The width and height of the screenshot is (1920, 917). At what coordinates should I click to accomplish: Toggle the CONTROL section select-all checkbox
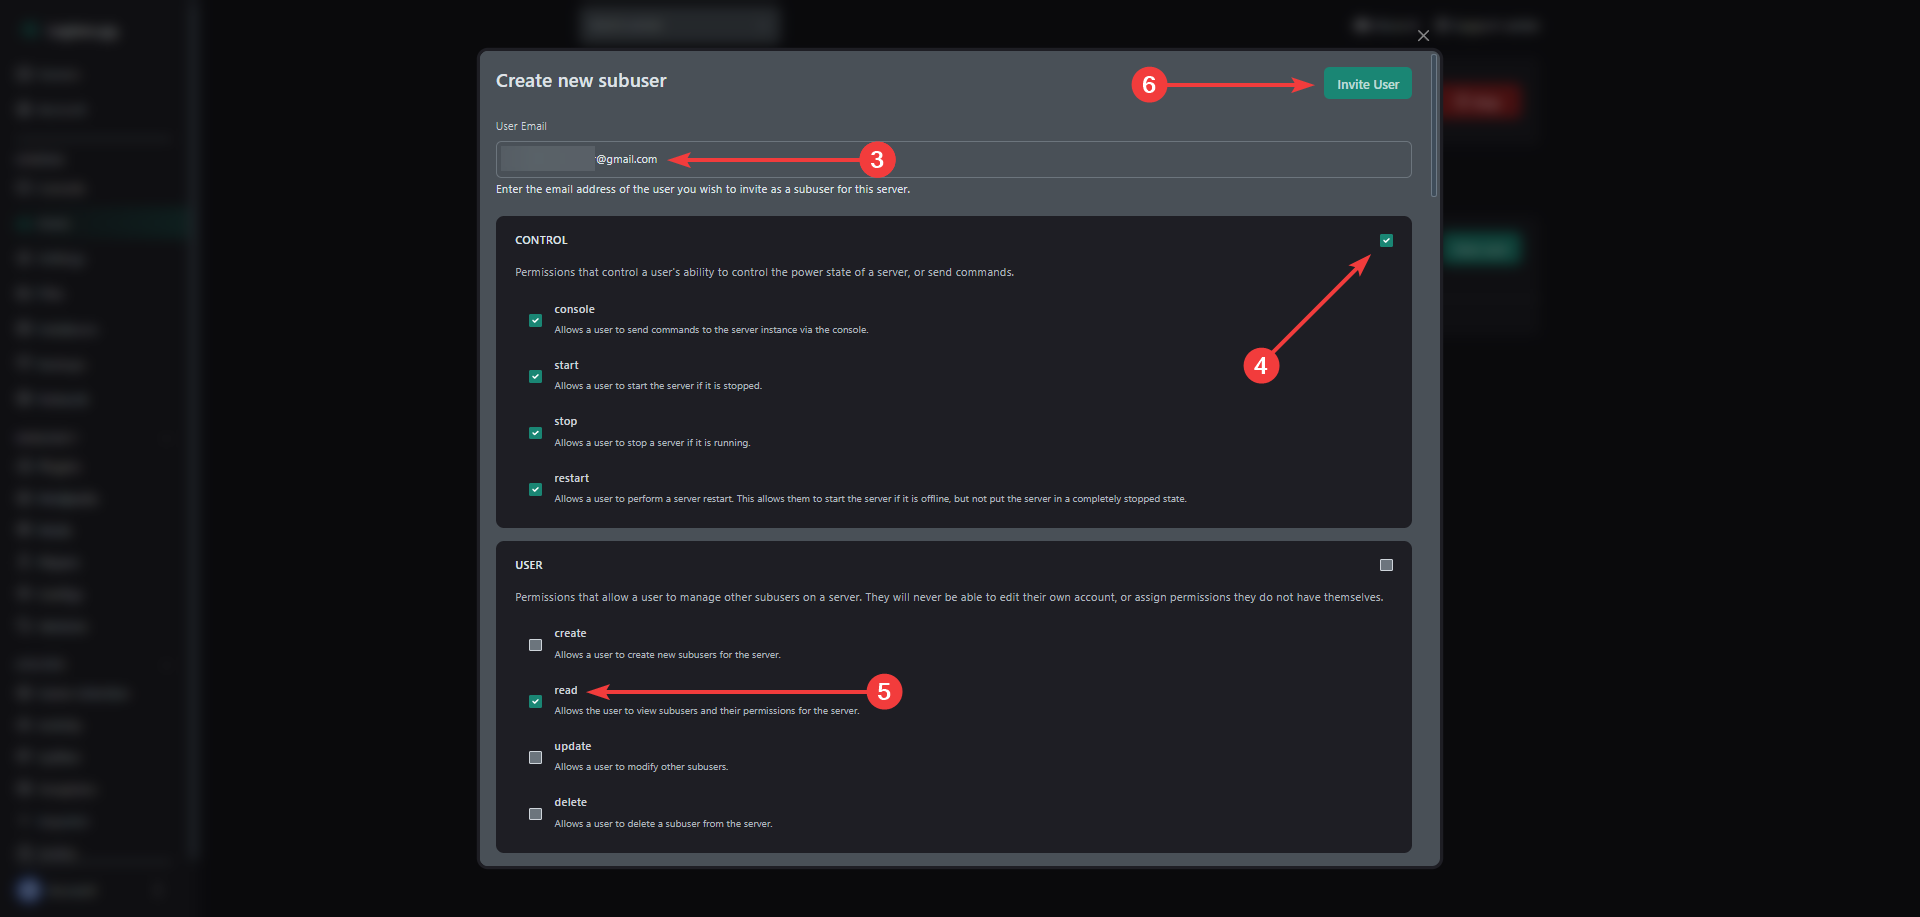point(1386,240)
